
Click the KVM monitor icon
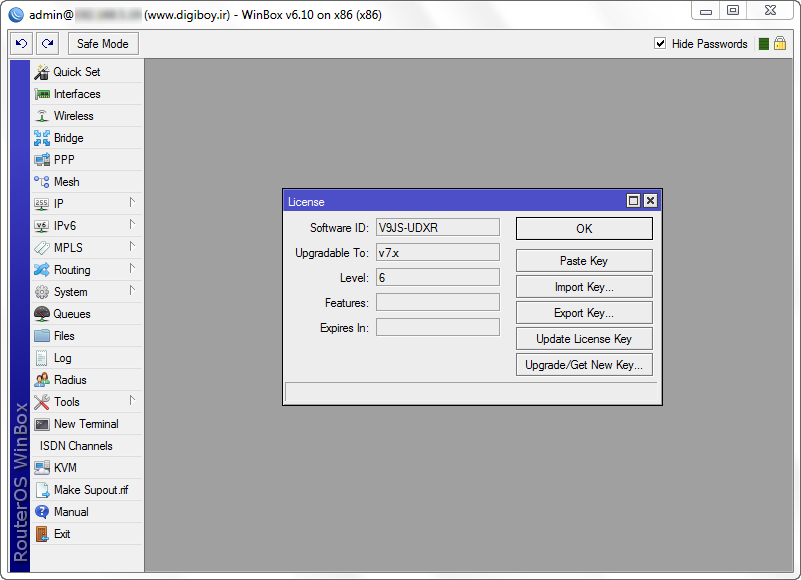point(42,468)
